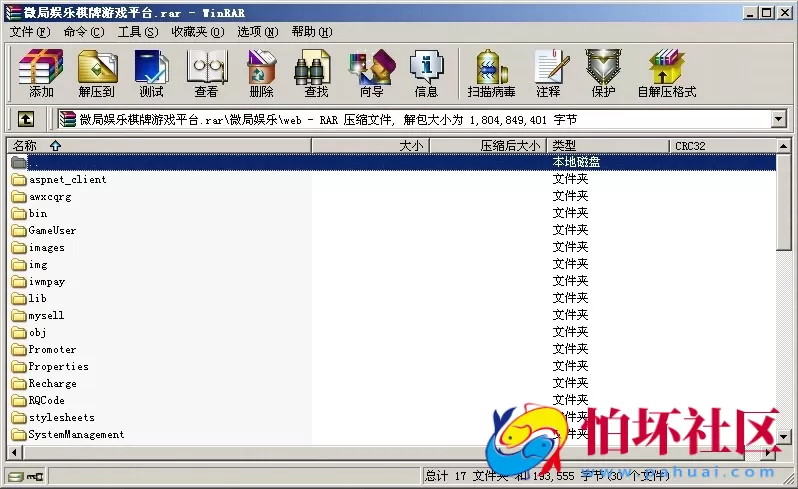
Task: Select the stylesheets folder name
Action: tap(62, 417)
